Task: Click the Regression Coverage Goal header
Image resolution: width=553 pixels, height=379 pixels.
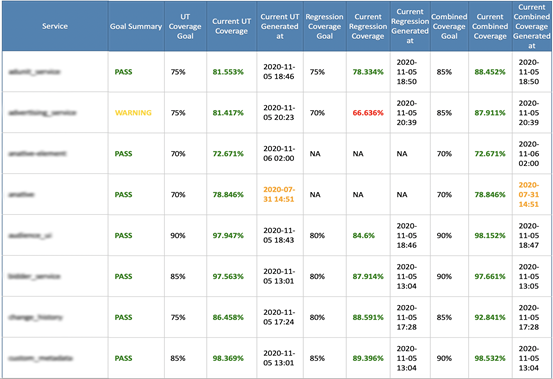Action: (324, 26)
